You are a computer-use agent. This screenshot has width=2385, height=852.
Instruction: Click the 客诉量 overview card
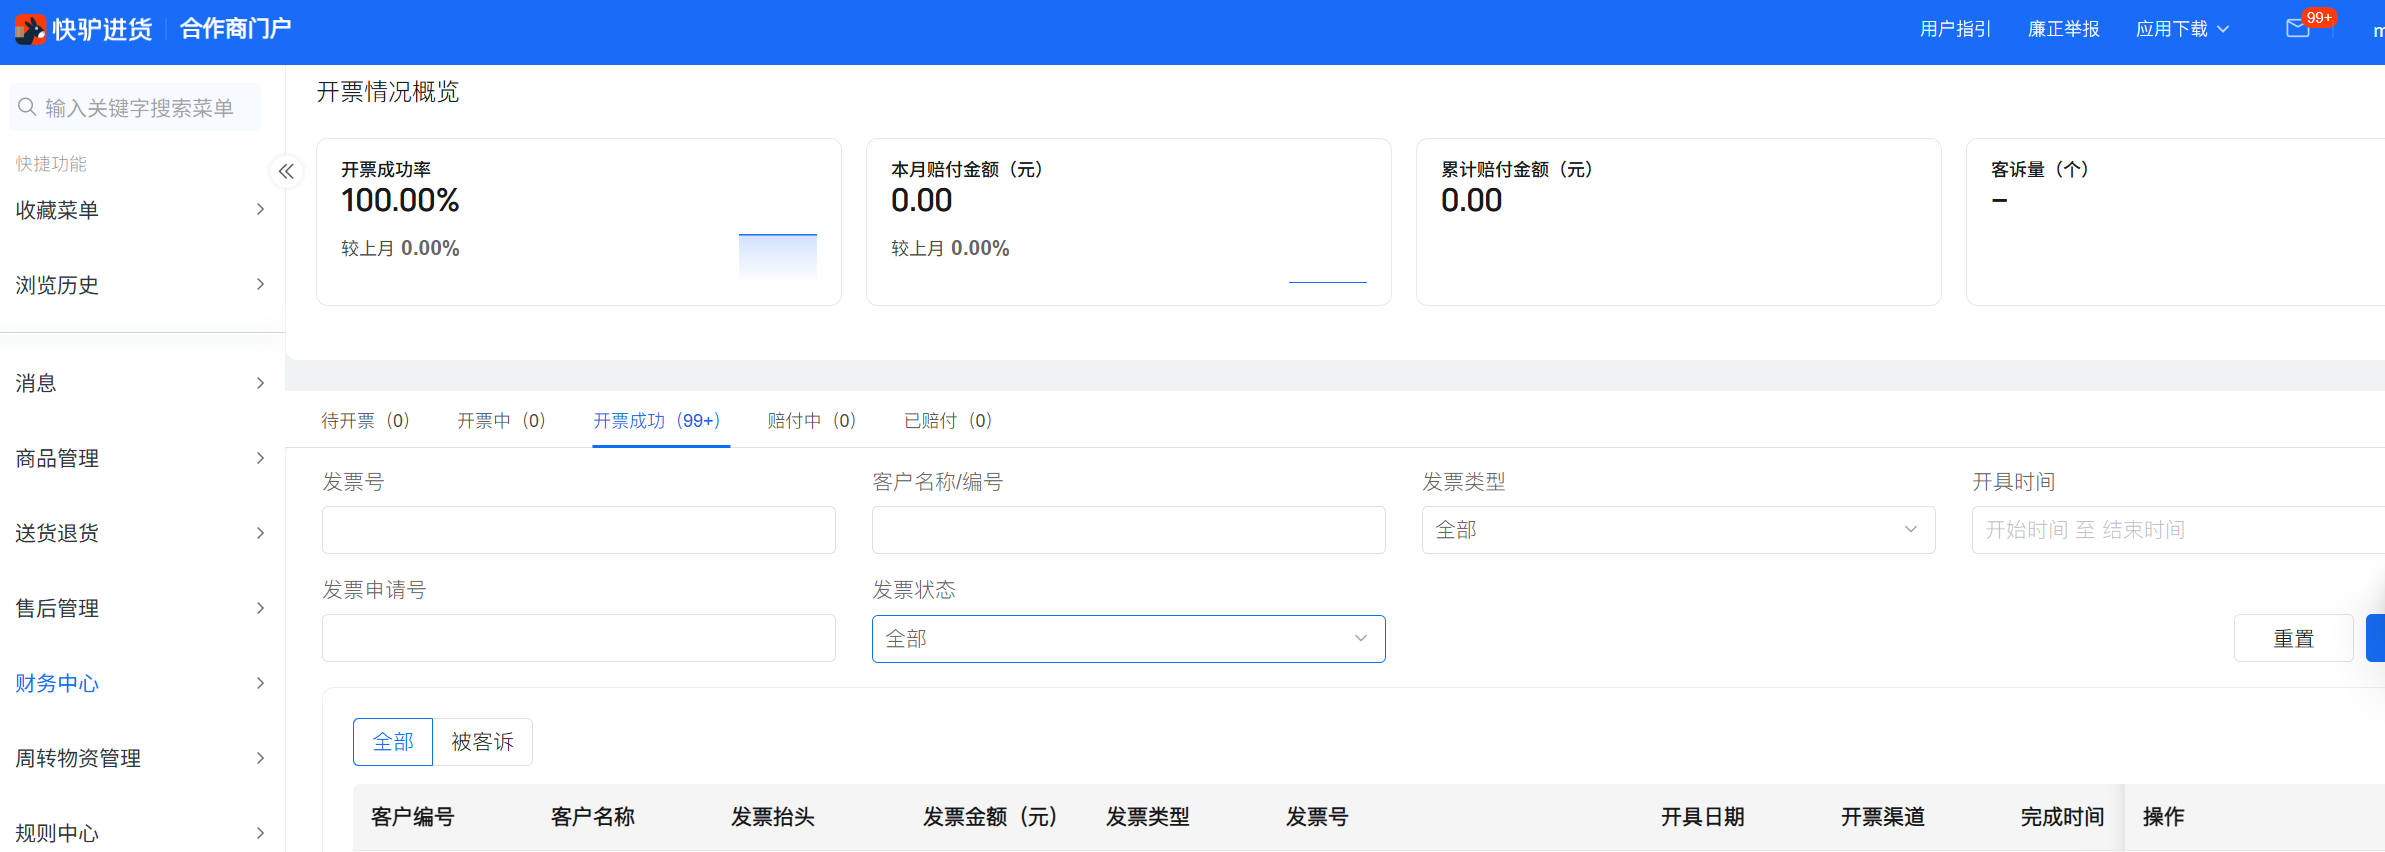click(x=2176, y=222)
